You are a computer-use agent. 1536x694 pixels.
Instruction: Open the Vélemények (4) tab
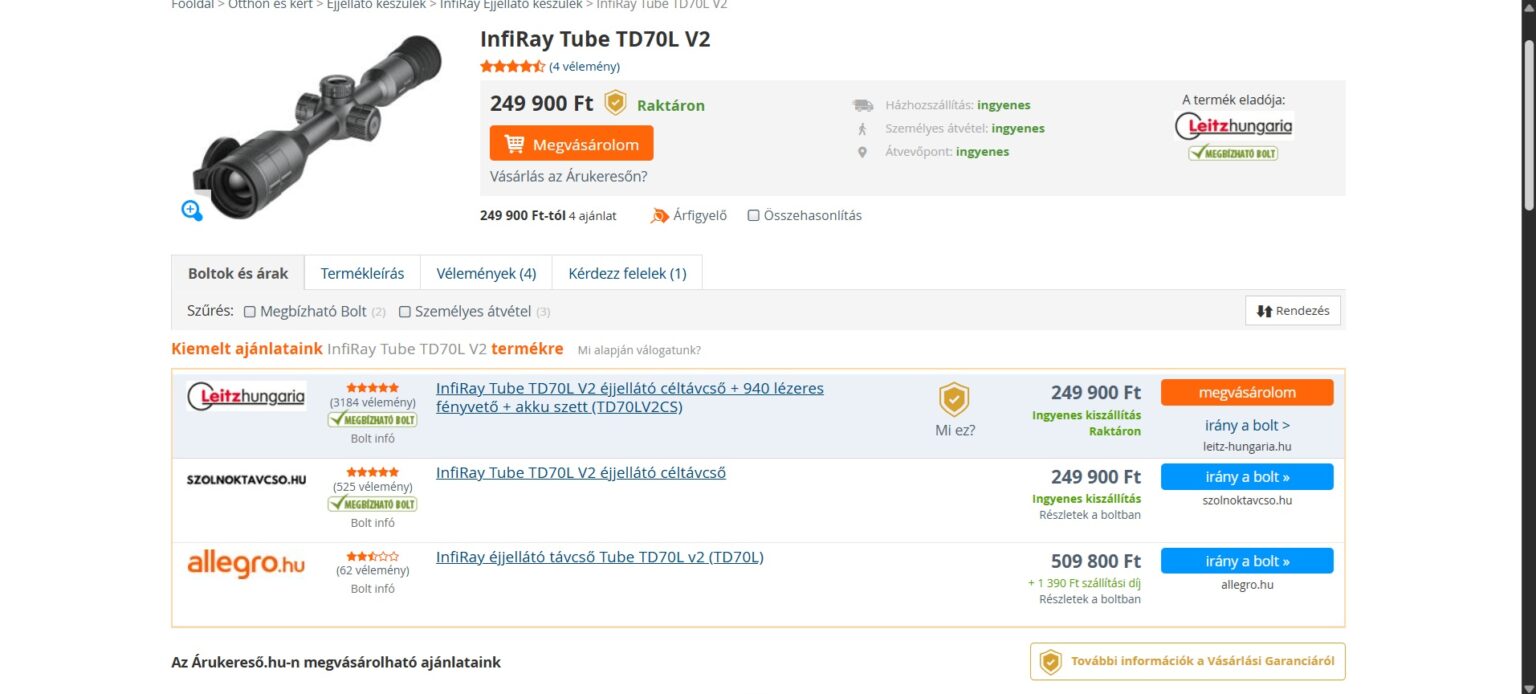pyautogui.click(x=486, y=273)
